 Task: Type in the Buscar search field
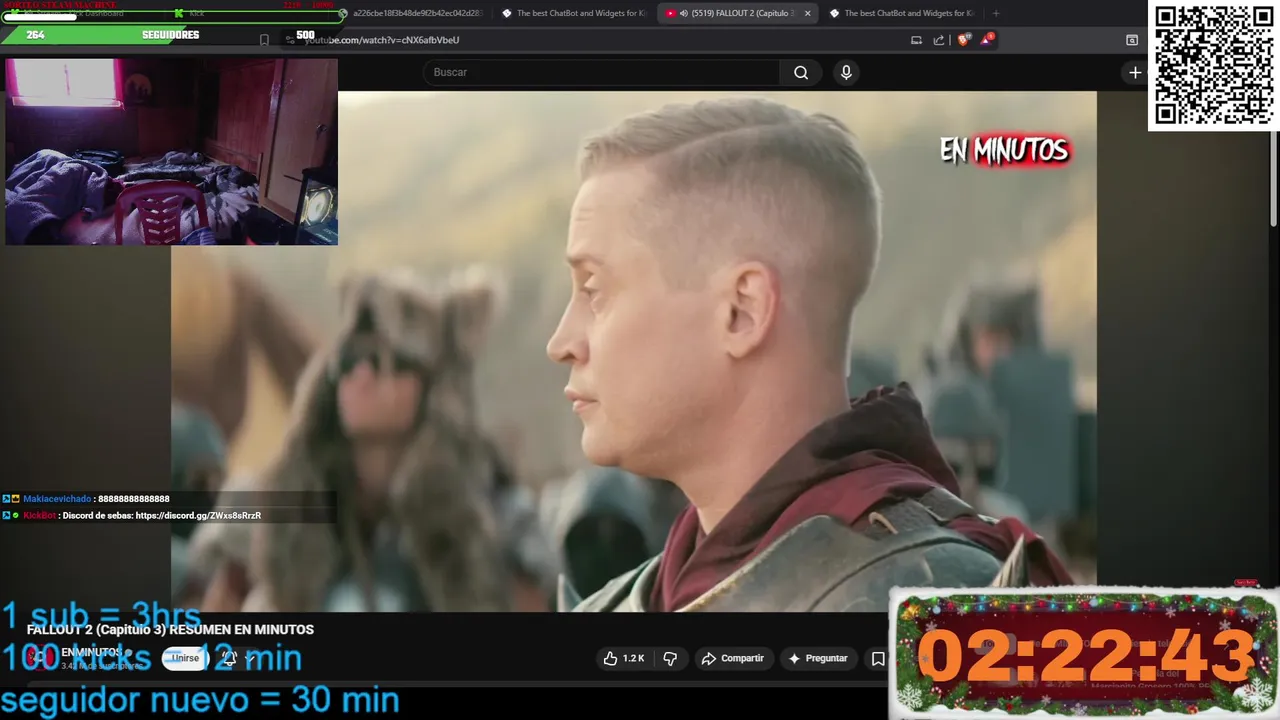click(x=600, y=72)
